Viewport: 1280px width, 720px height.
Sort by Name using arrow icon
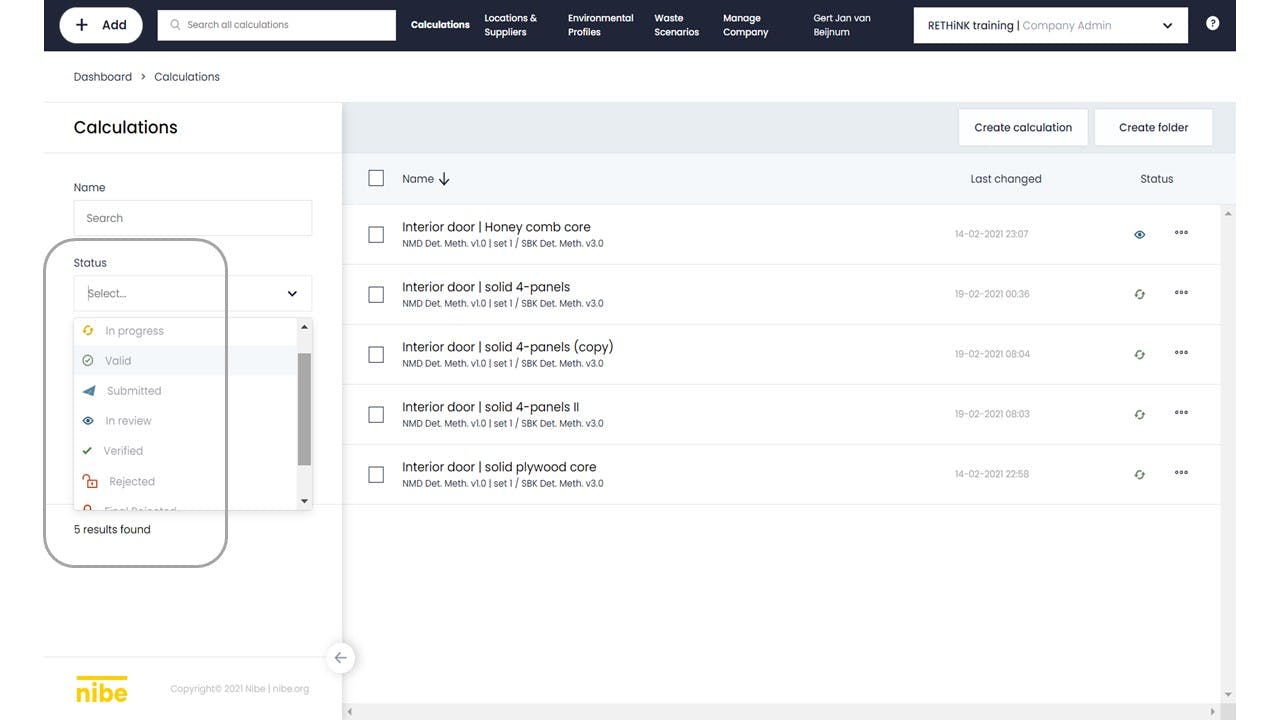click(444, 179)
